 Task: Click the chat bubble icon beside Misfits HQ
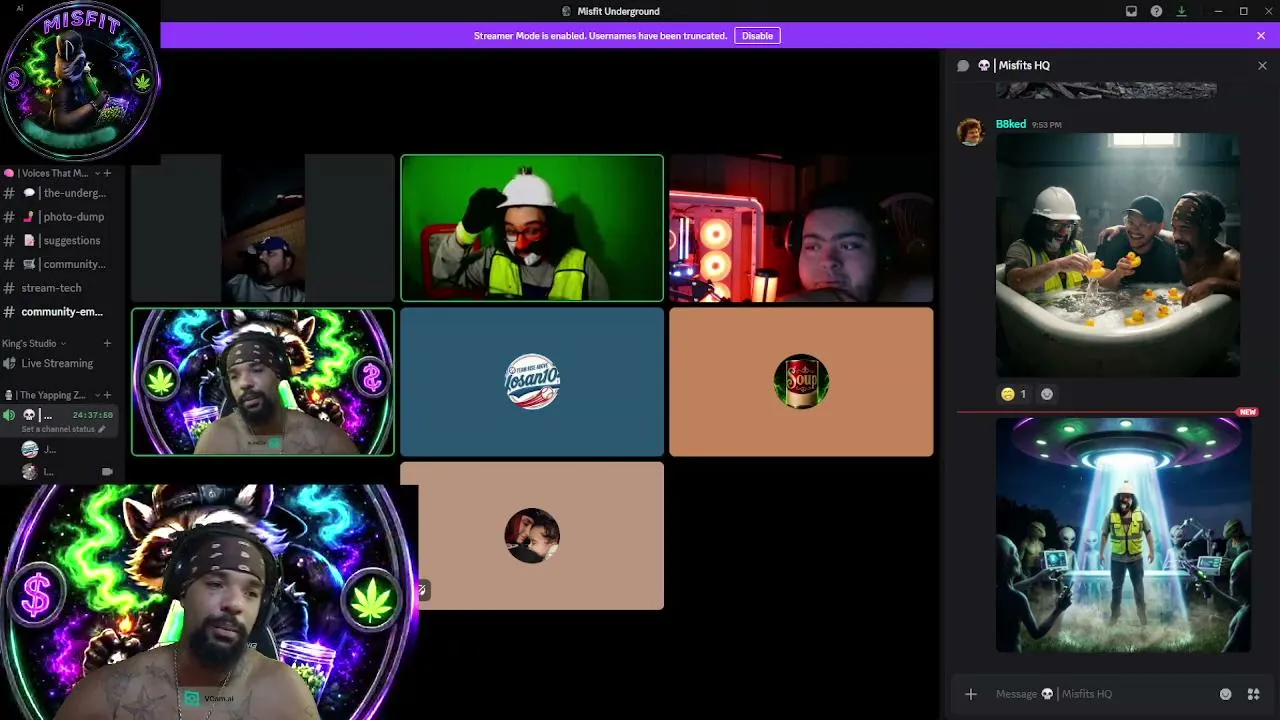963,65
